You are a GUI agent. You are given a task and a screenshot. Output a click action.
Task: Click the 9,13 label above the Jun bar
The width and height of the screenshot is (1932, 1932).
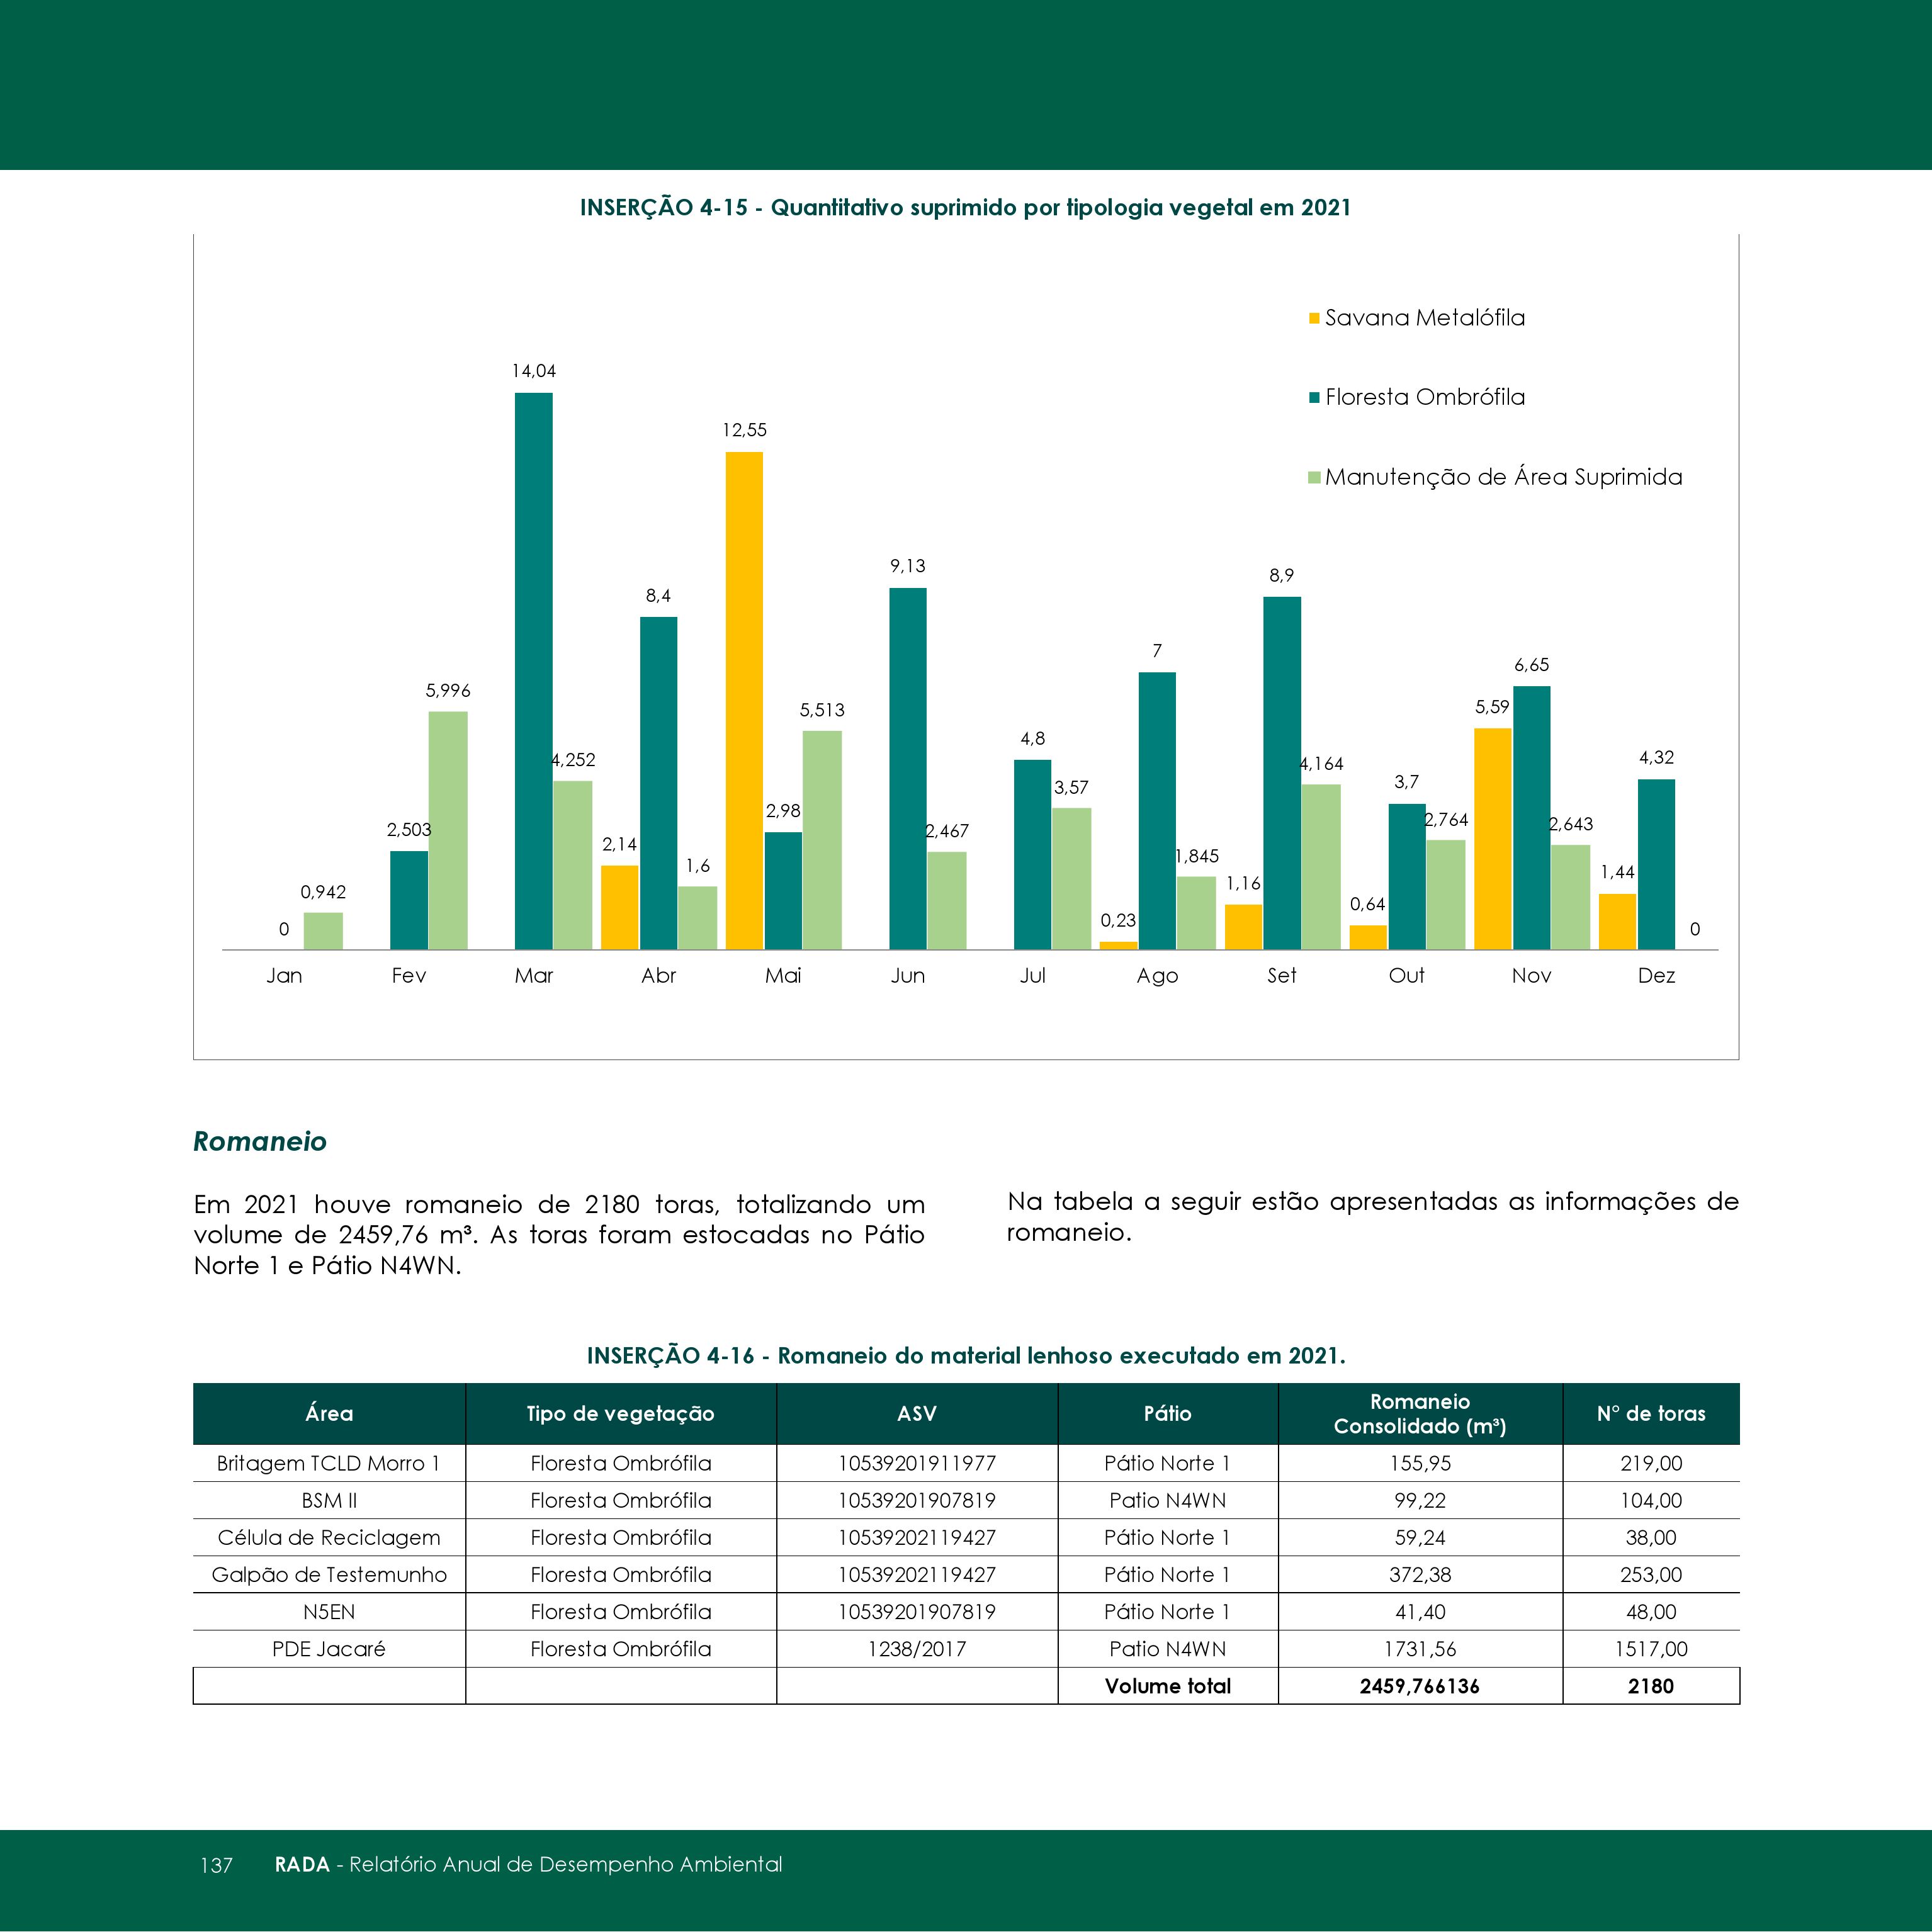pyautogui.click(x=908, y=566)
